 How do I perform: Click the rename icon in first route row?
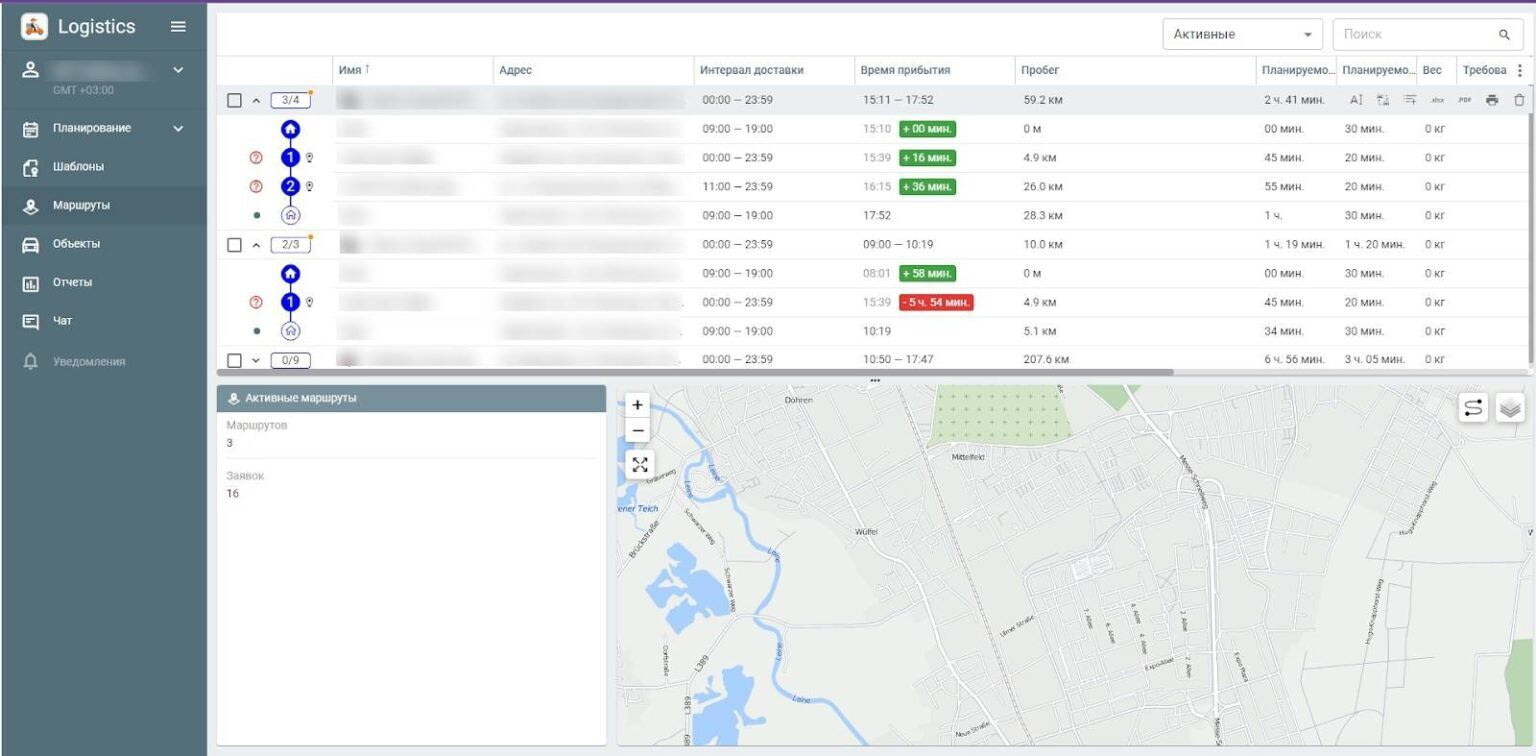(x=1356, y=100)
